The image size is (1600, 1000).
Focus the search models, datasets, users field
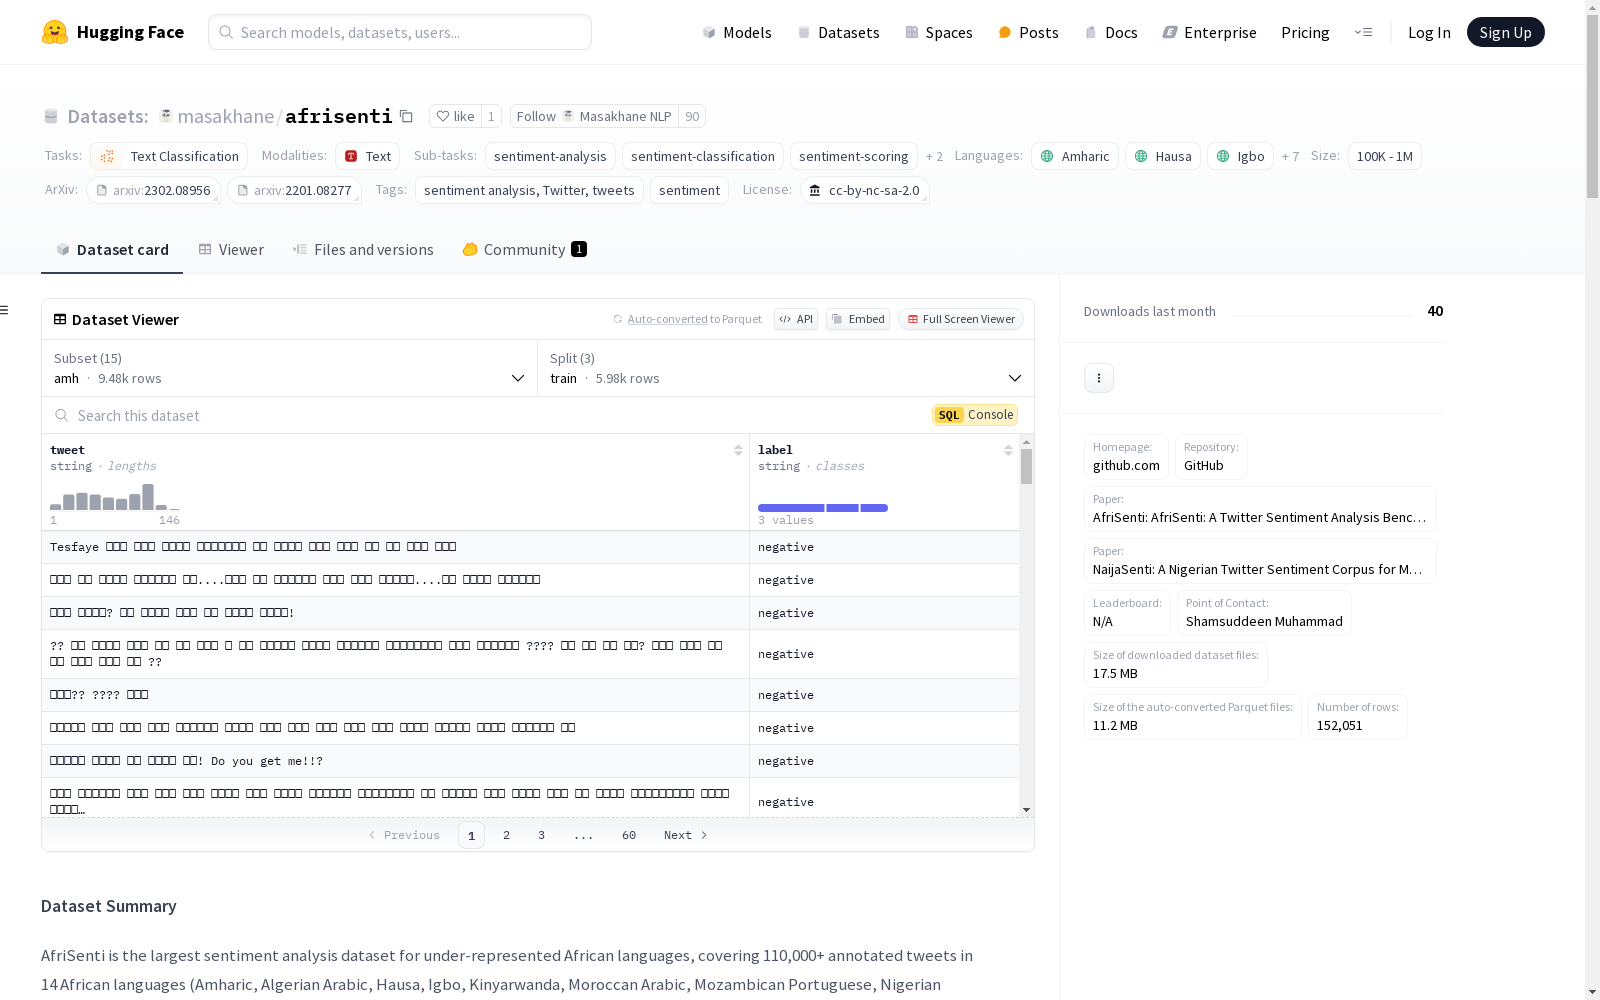click(x=400, y=32)
